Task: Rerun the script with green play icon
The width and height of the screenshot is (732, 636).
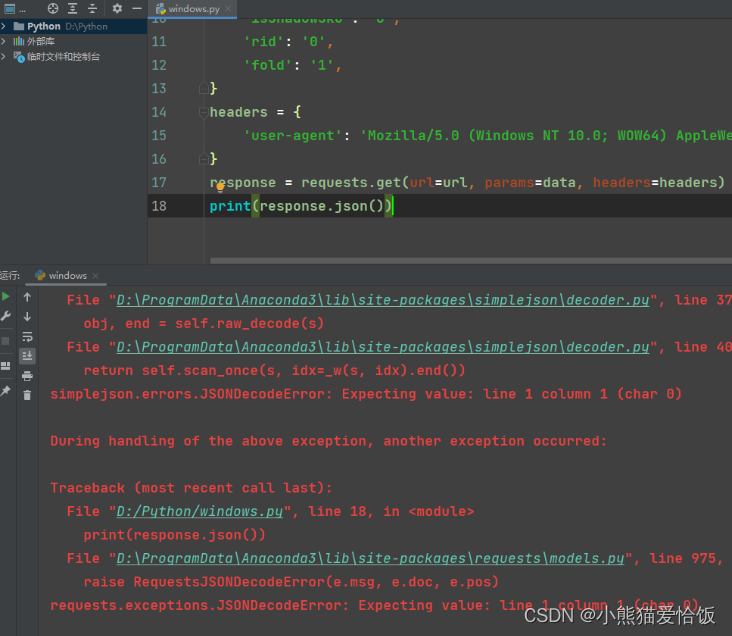Action: point(6,297)
